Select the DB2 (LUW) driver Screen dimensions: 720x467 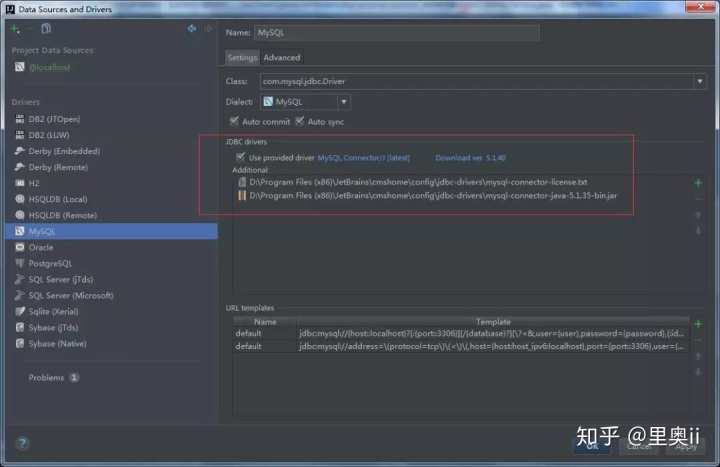pos(49,135)
